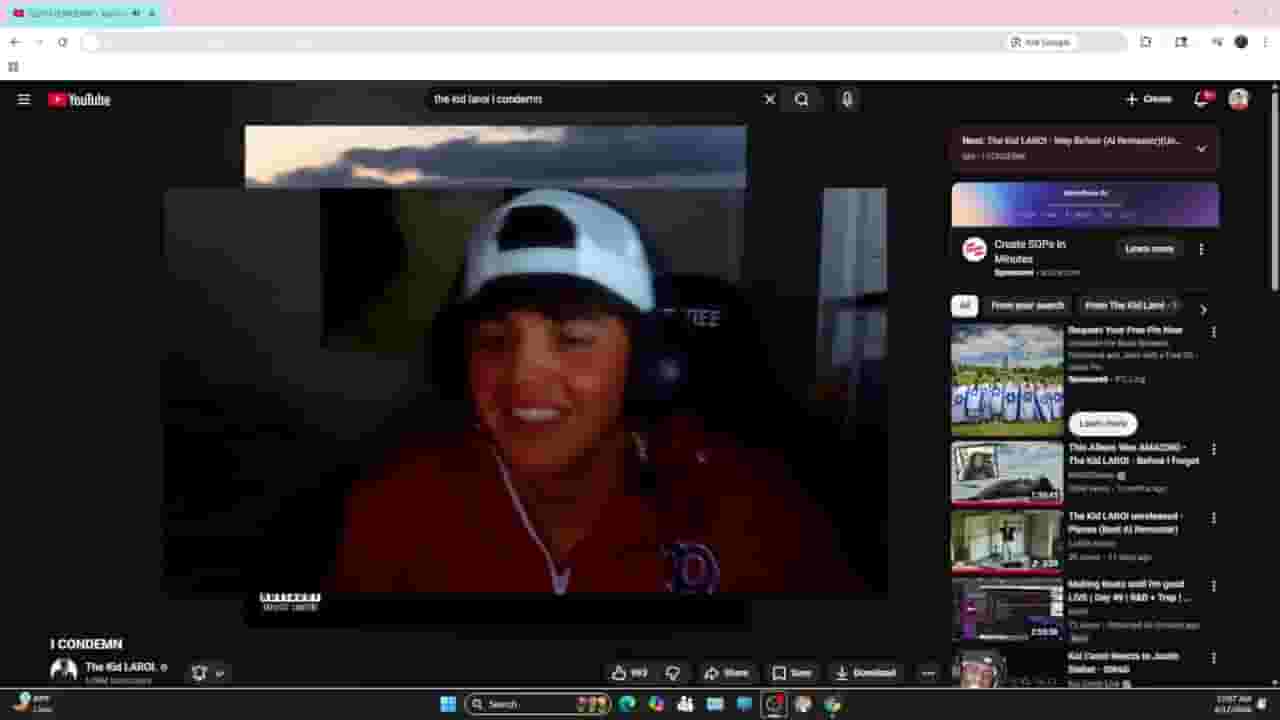Download the I CONDEMN video
1280x720 pixels.
(x=866, y=673)
